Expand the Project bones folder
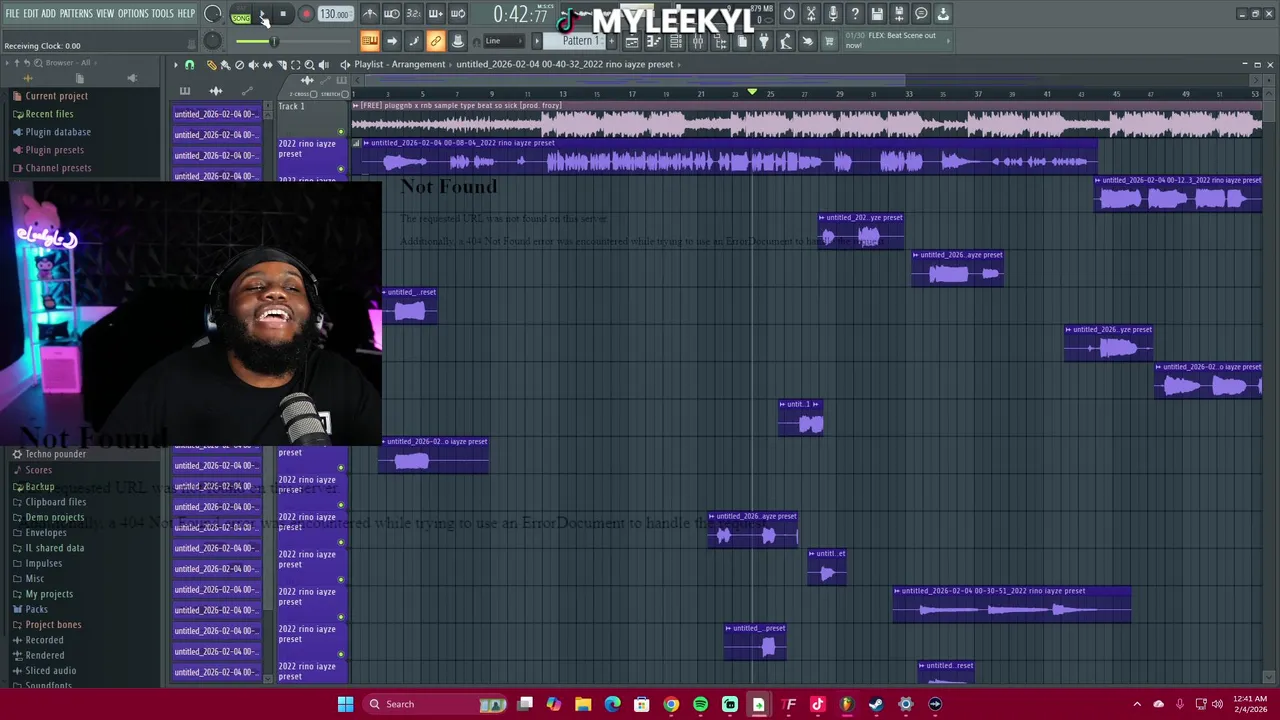The height and width of the screenshot is (720, 1280). tap(53, 625)
